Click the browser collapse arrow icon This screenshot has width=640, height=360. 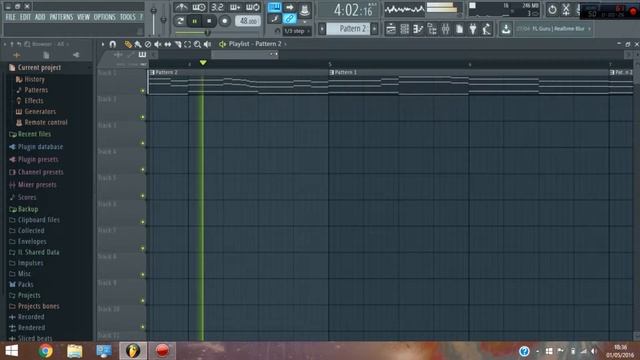(76, 55)
